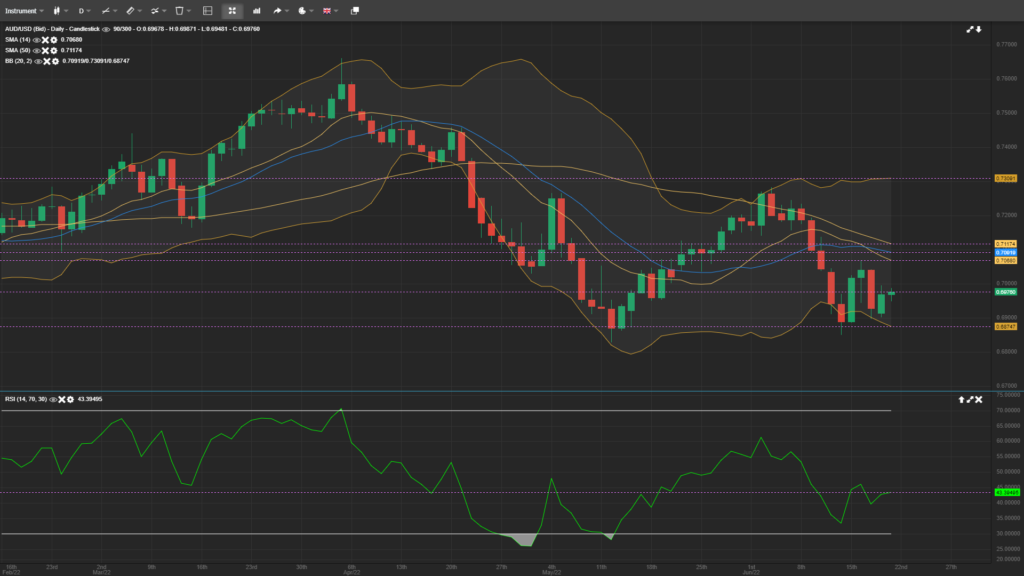Click the bar chart volume icon

(257, 10)
